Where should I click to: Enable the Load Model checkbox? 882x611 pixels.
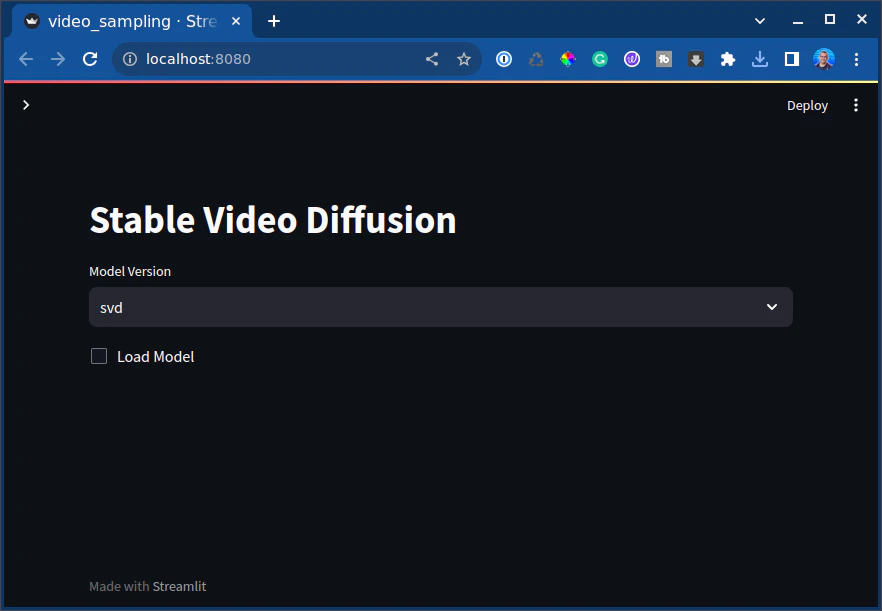pyautogui.click(x=99, y=356)
